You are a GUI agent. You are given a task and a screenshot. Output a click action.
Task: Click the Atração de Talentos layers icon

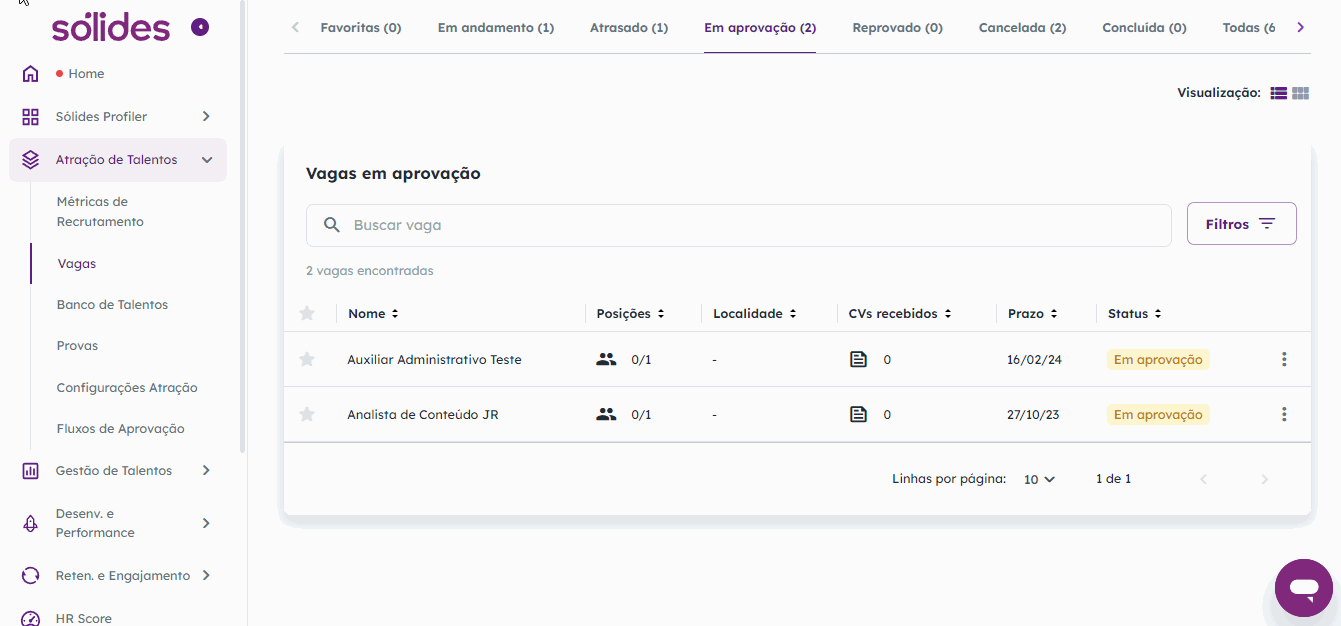click(x=31, y=160)
